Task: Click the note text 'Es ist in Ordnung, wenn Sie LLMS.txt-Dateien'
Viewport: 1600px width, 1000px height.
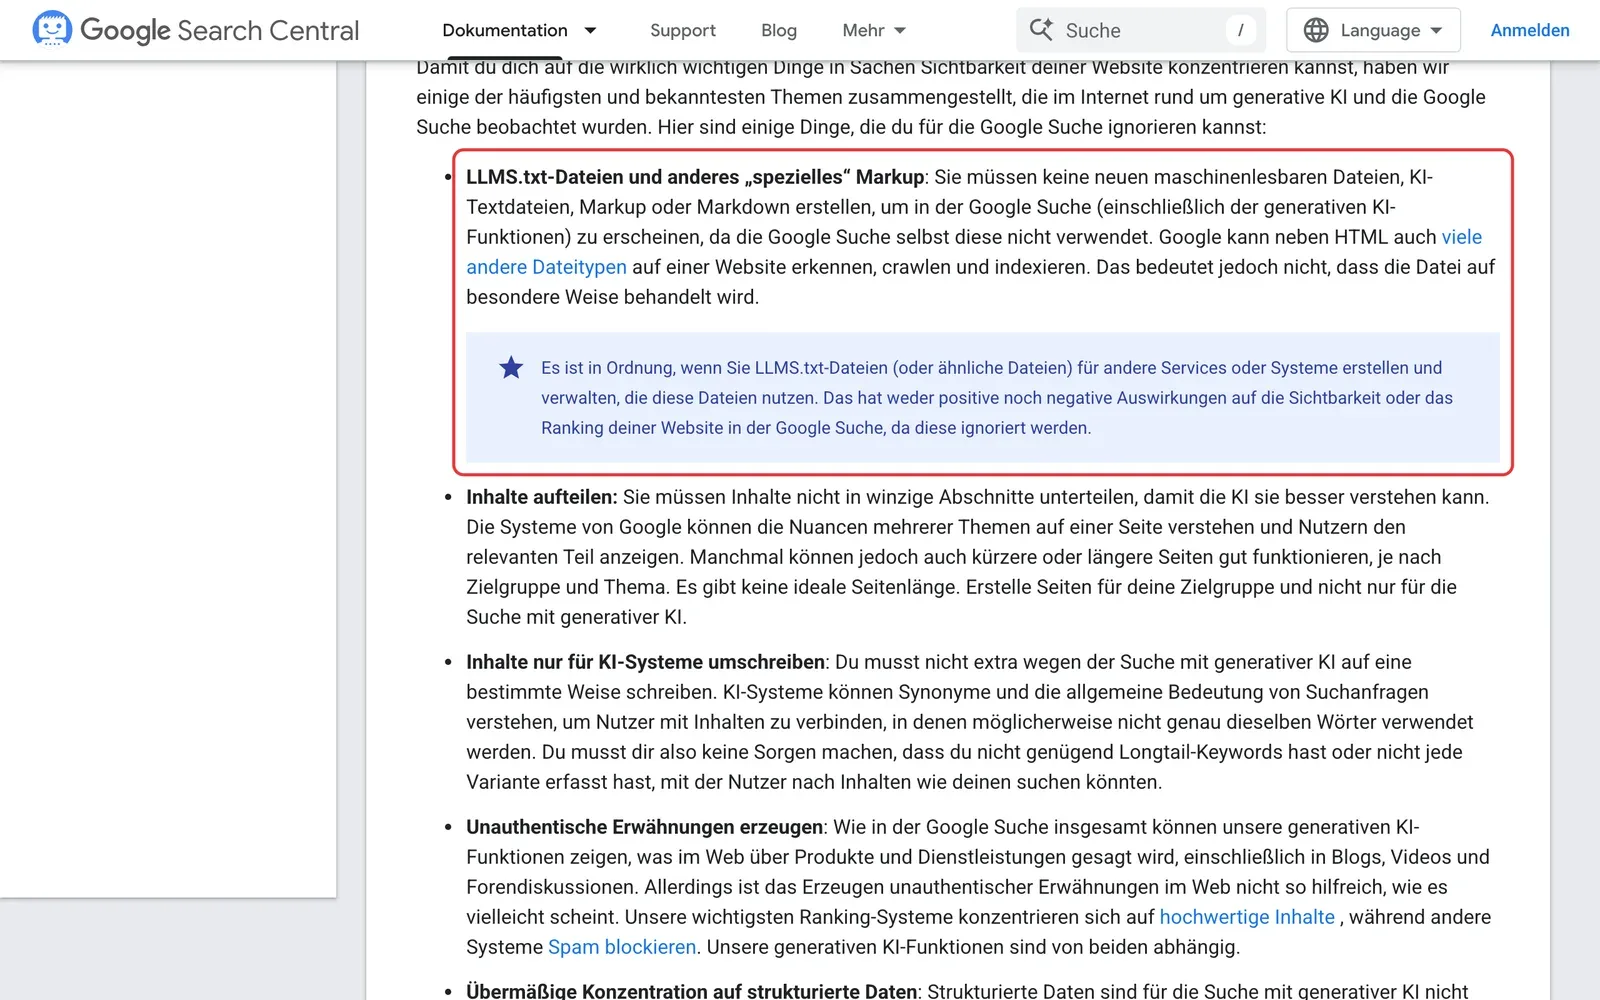Action: coord(714,368)
